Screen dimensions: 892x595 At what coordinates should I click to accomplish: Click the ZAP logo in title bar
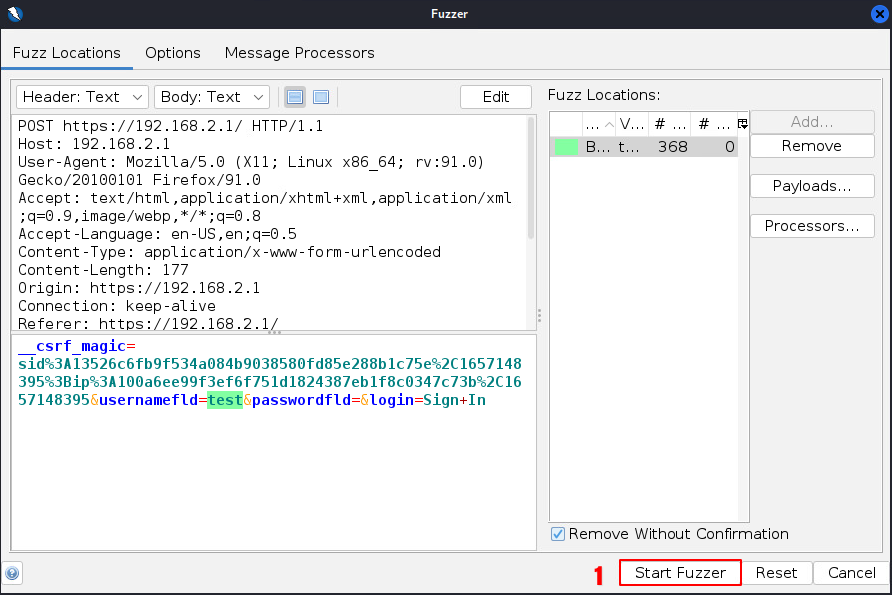coord(13,14)
